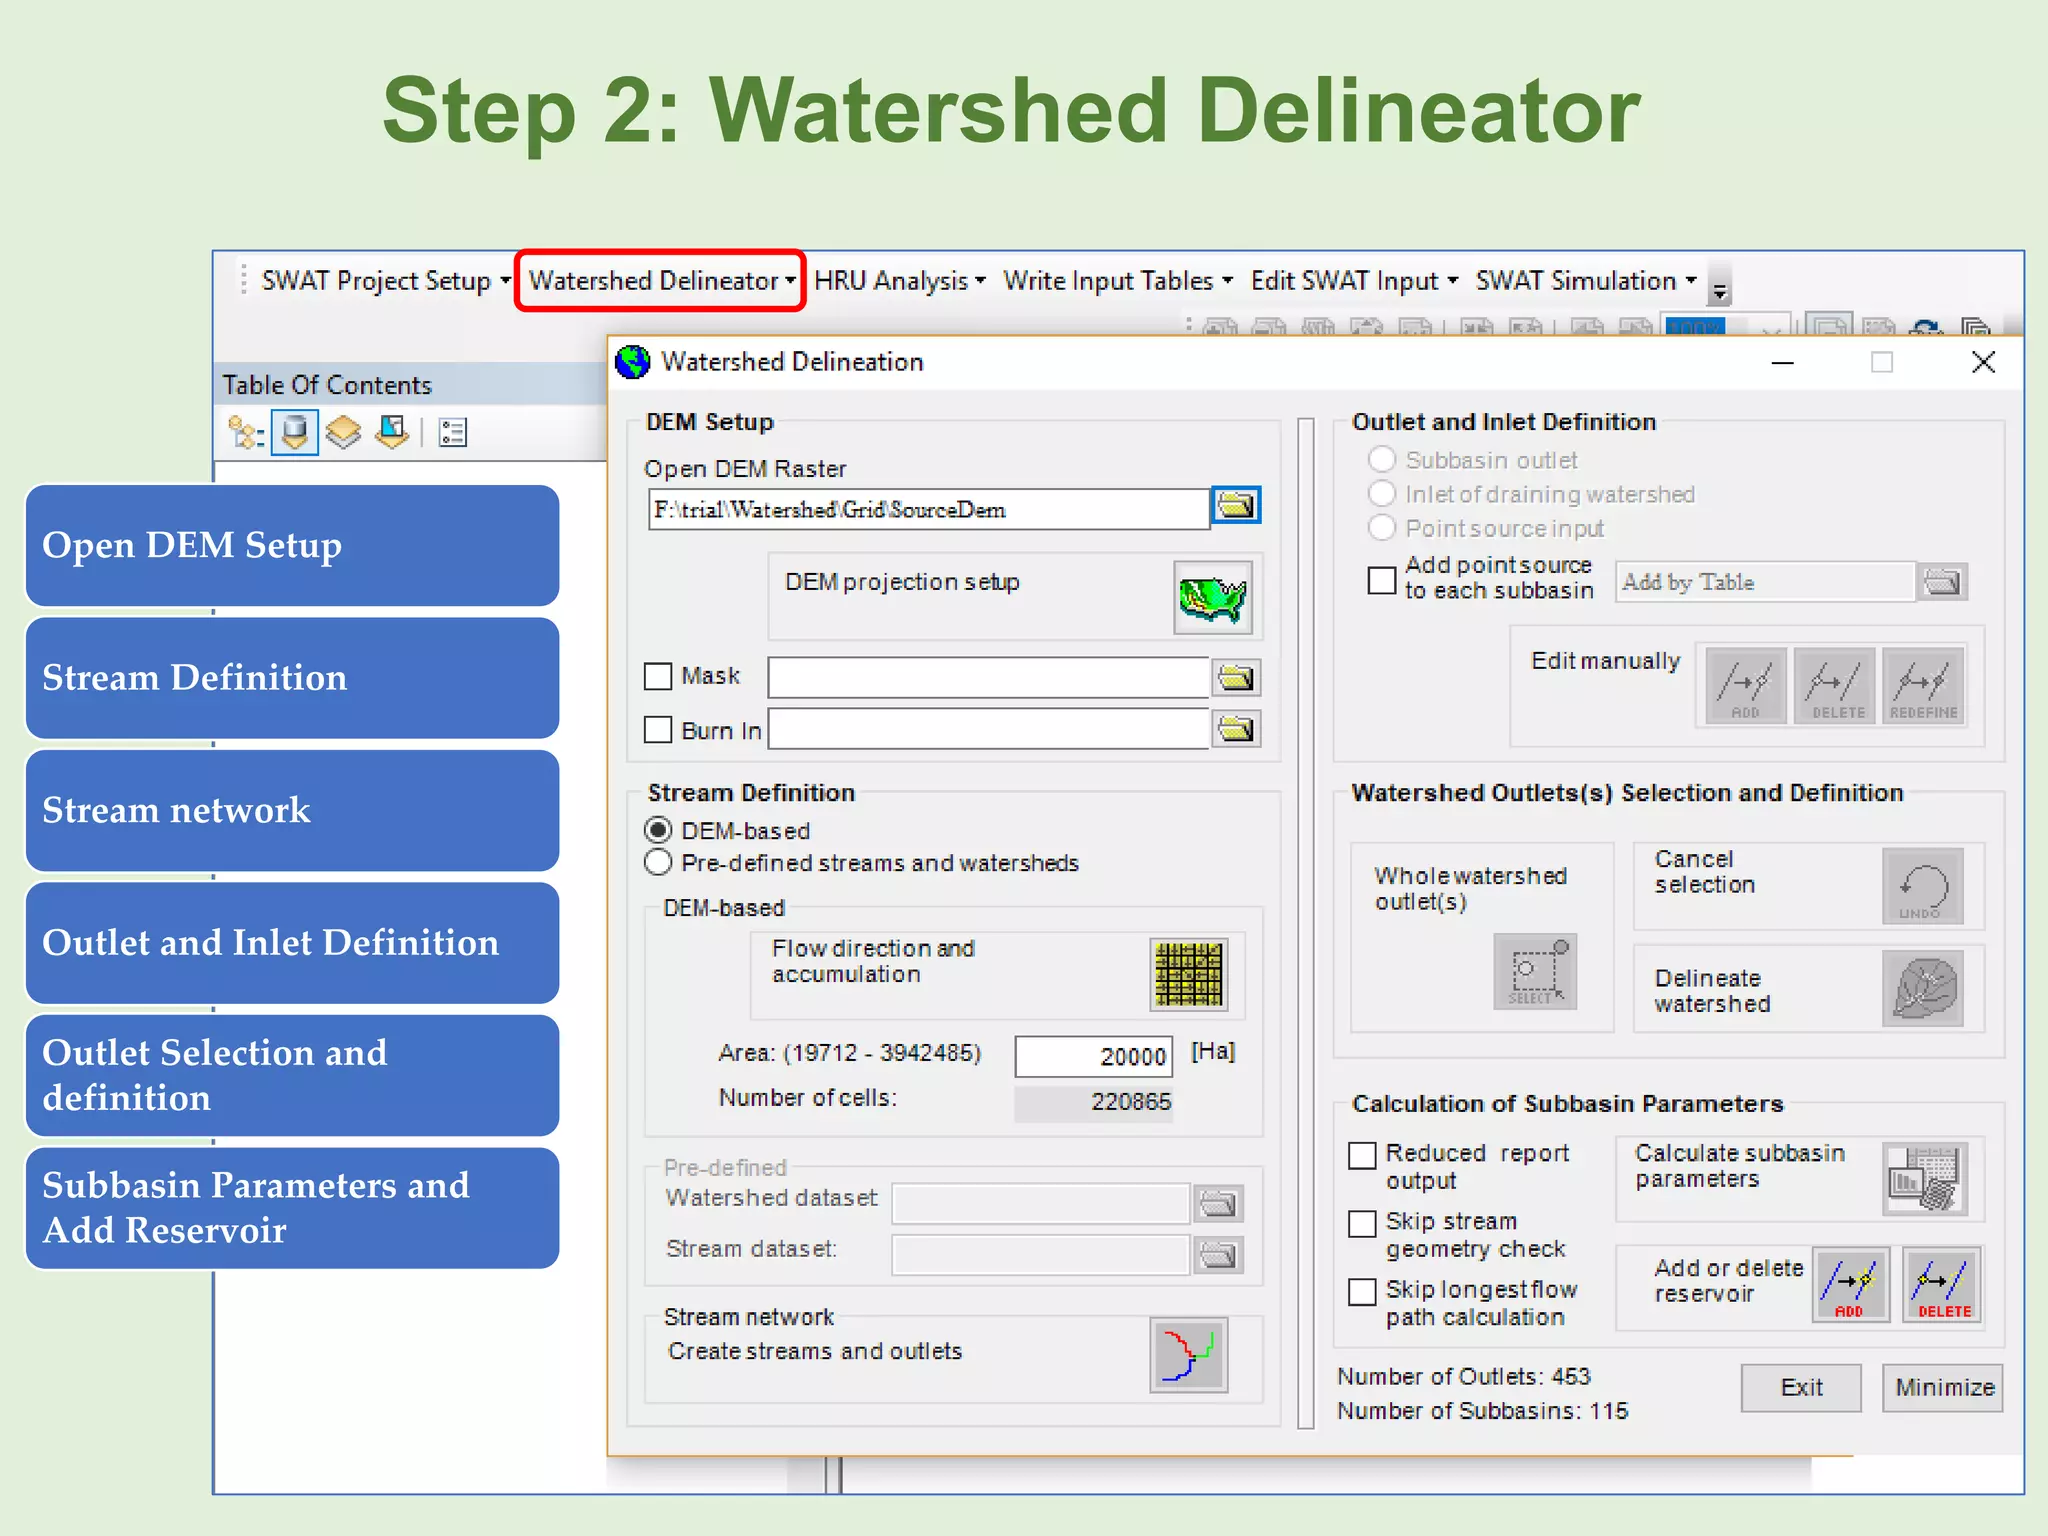Screen dimensions: 2048x1536
Task: Open HRU Analysis dropdown menu
Action: click(x=900, y=281)
